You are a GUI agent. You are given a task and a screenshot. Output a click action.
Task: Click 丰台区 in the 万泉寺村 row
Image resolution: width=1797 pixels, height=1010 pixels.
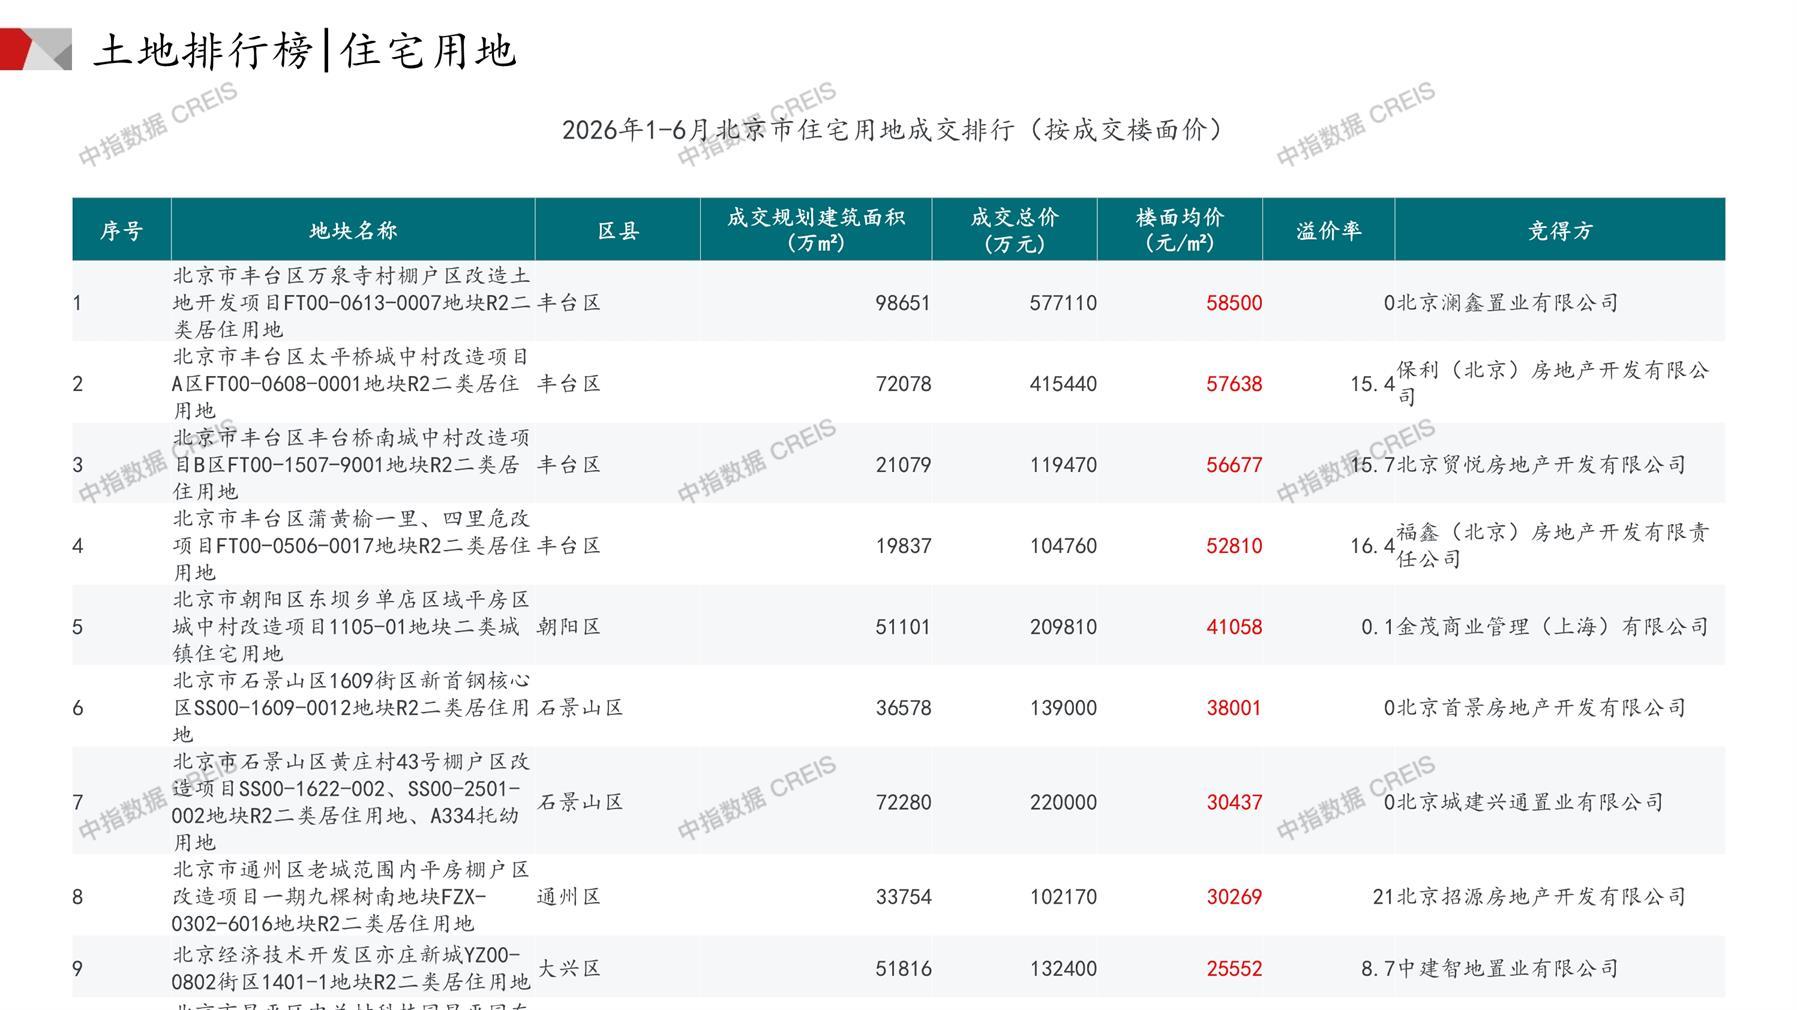[x=569, y=303]
